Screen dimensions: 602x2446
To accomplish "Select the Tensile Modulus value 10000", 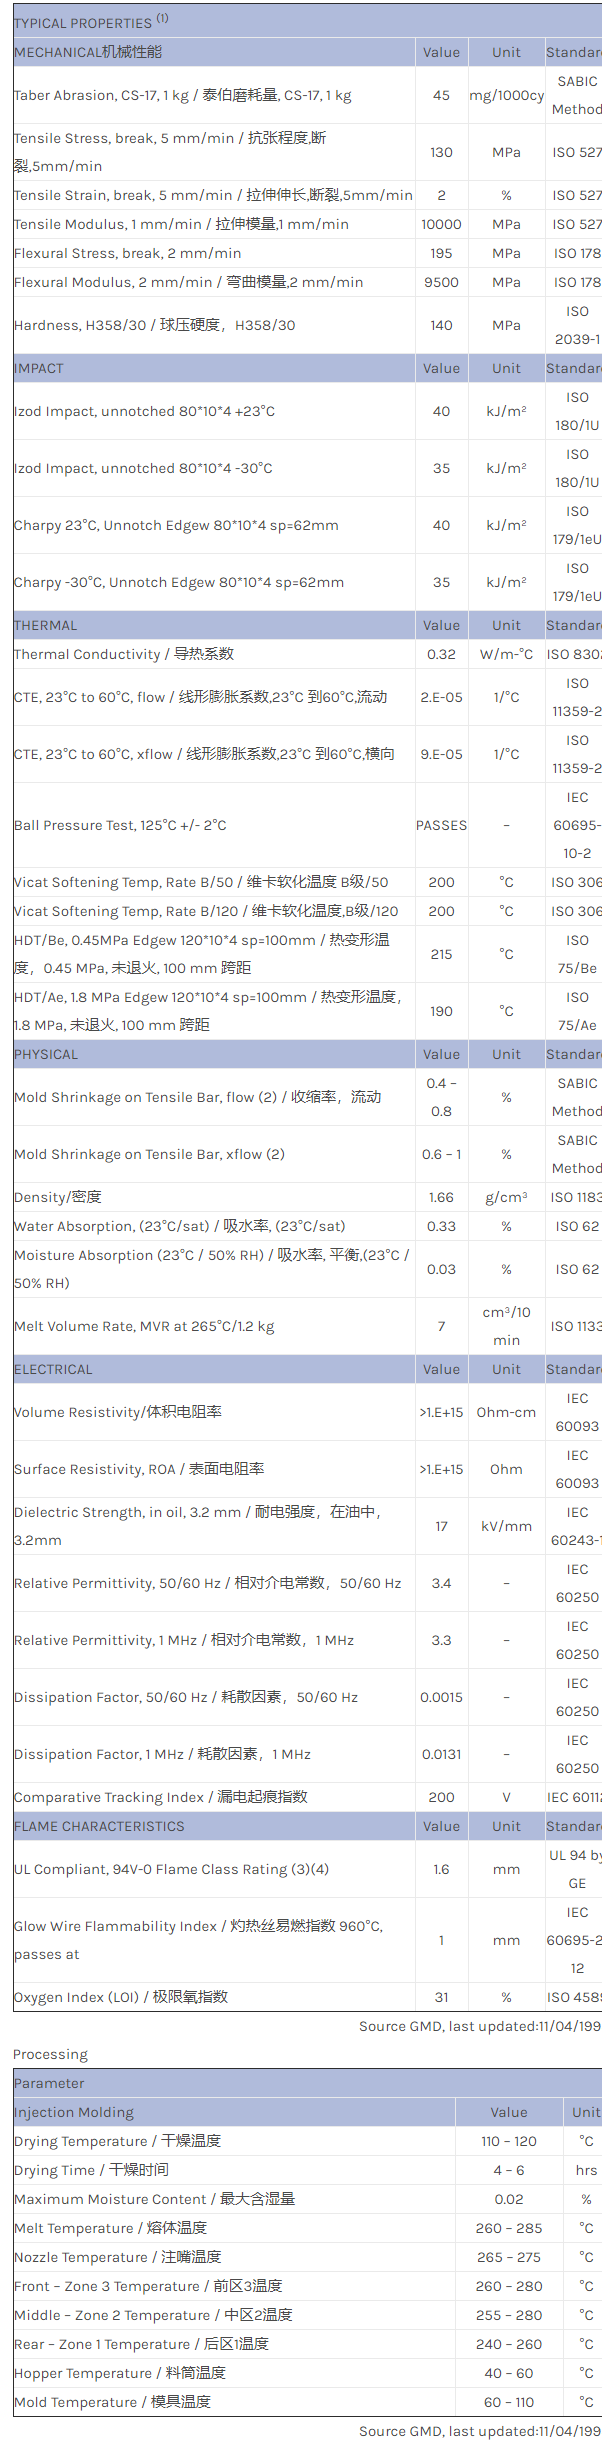I will pyautogui.click(x=441, y=225).
